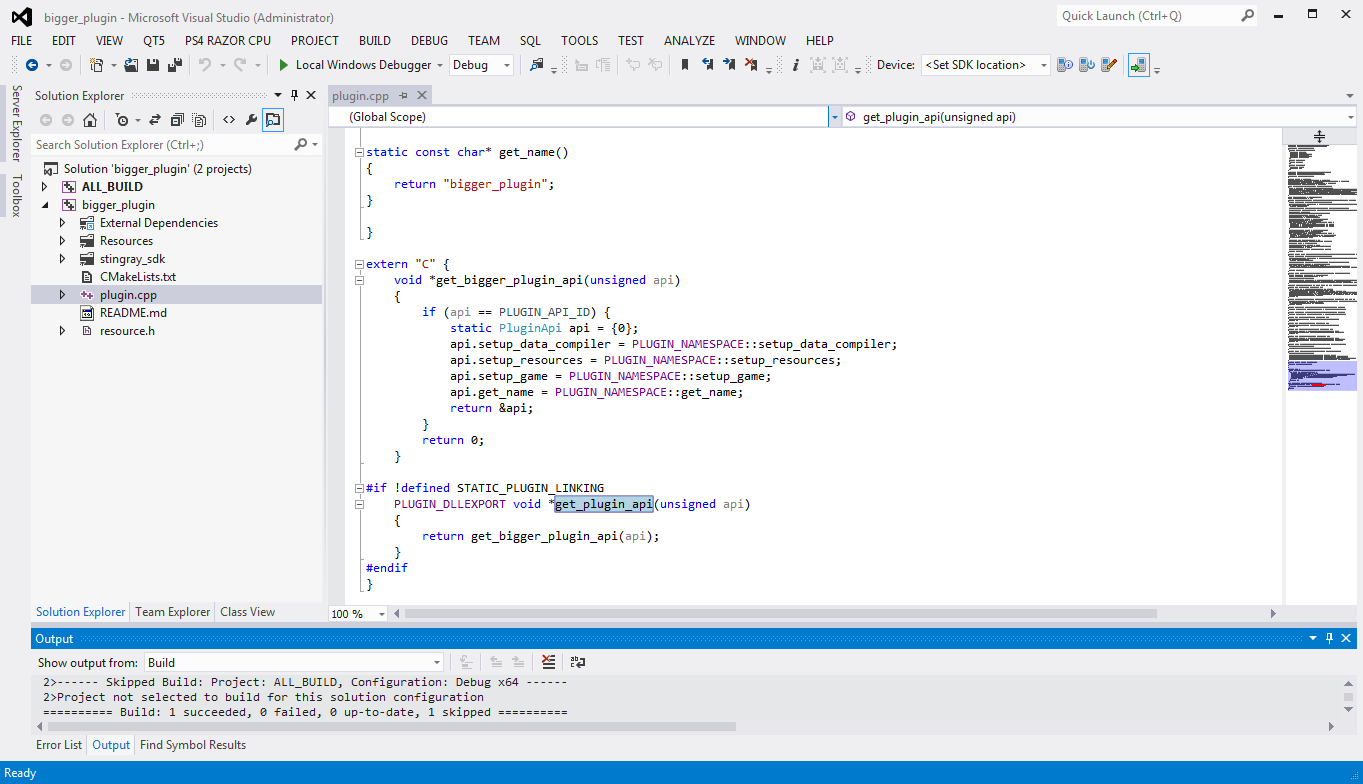Open the BUILD menu
Image resolution: width=1363 pixels, height=784 pixels.
(375, 41)
